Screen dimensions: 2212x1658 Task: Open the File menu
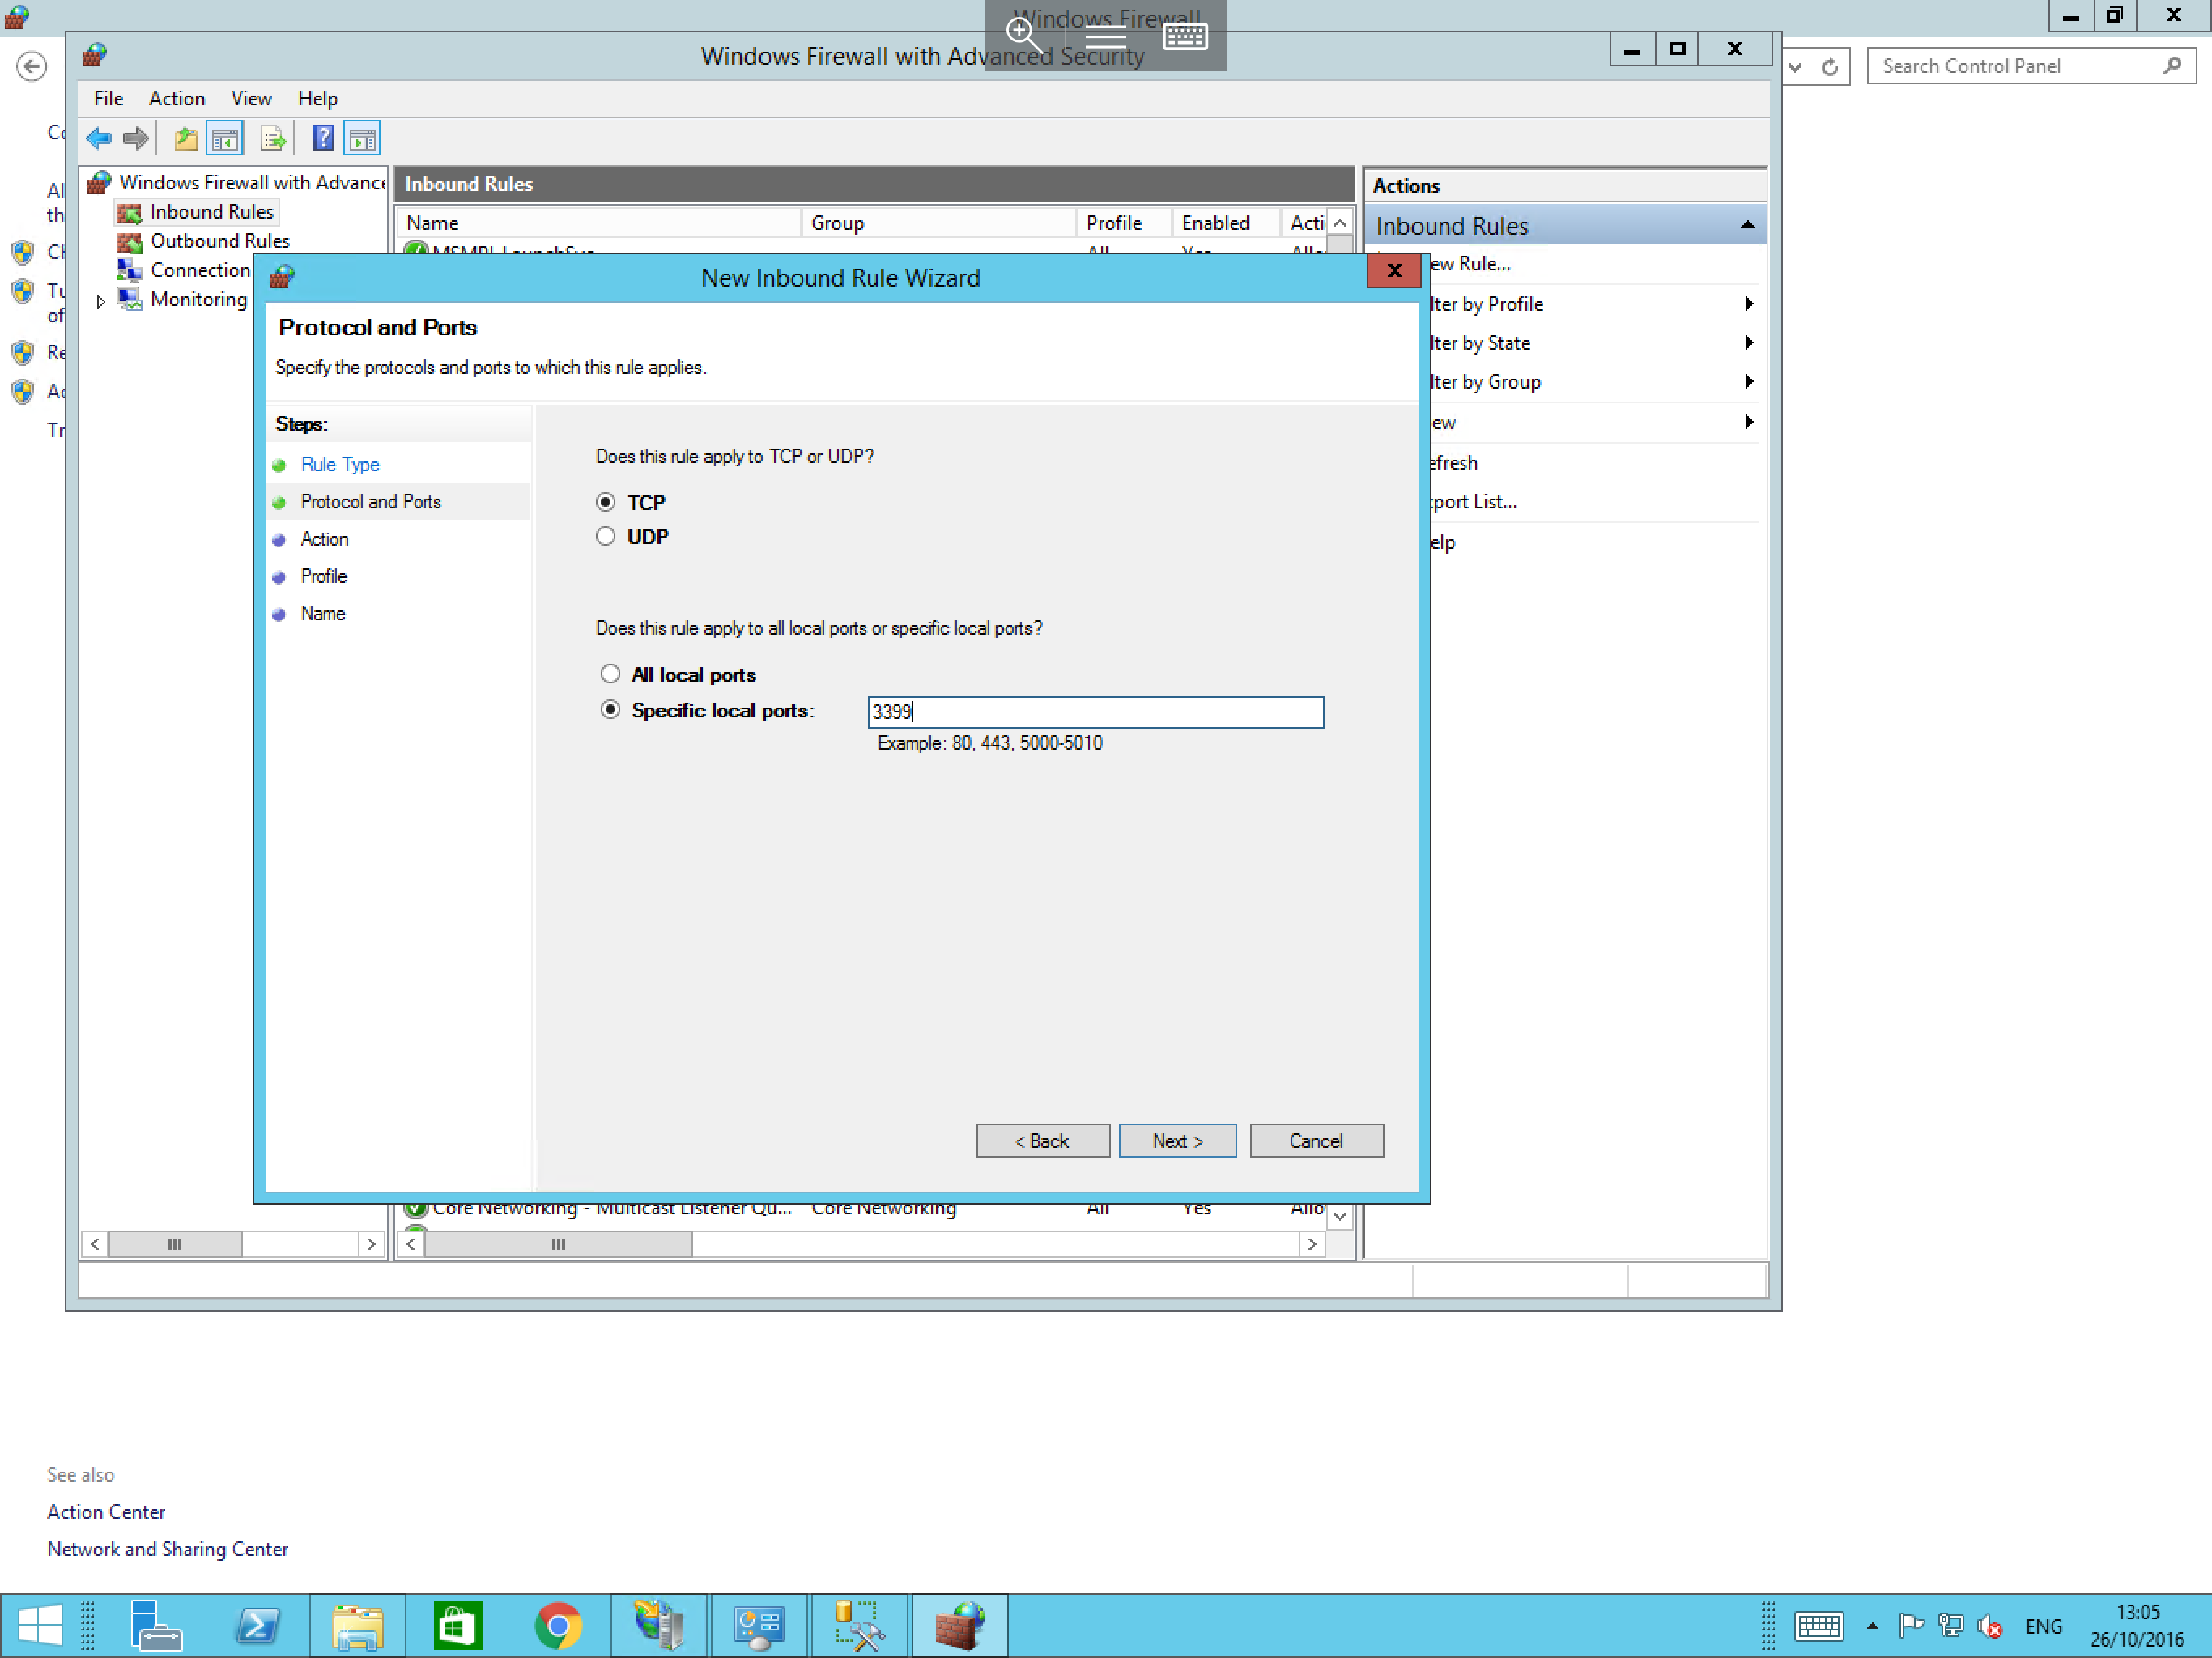point(108,98)
